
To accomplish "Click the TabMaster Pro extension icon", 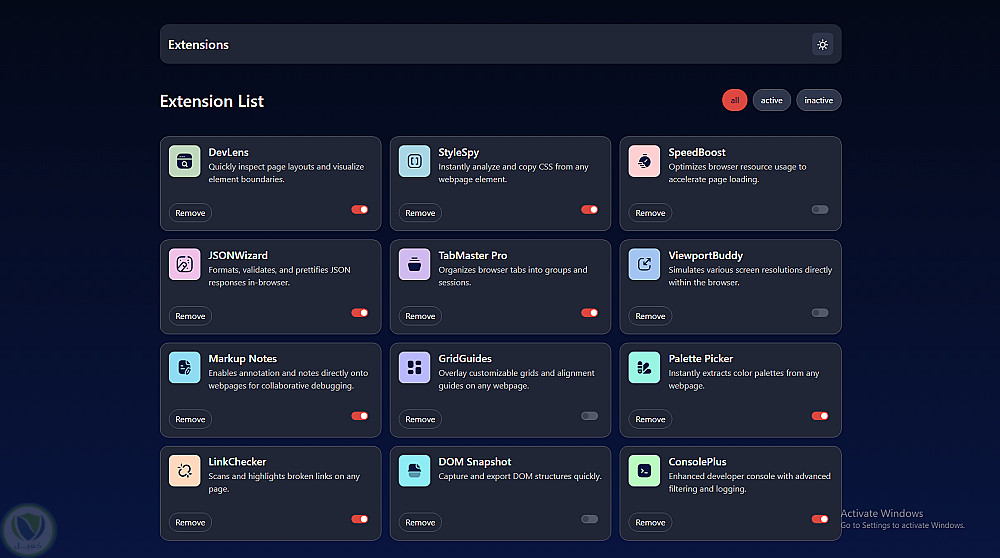I will click(x=415, y=264).
